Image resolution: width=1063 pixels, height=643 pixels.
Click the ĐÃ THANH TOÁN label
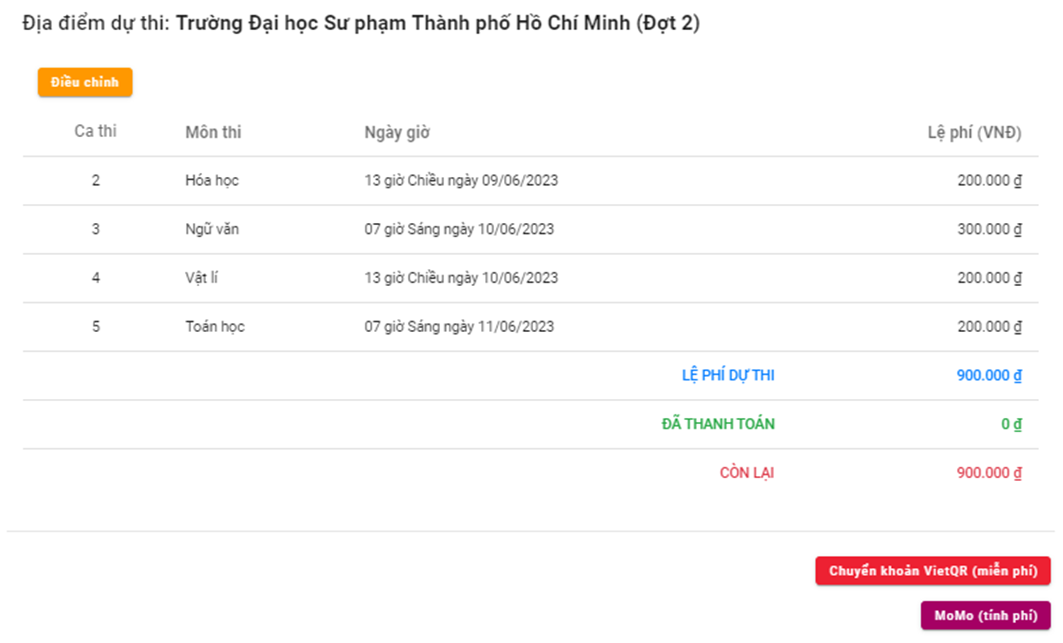point(718,424)
